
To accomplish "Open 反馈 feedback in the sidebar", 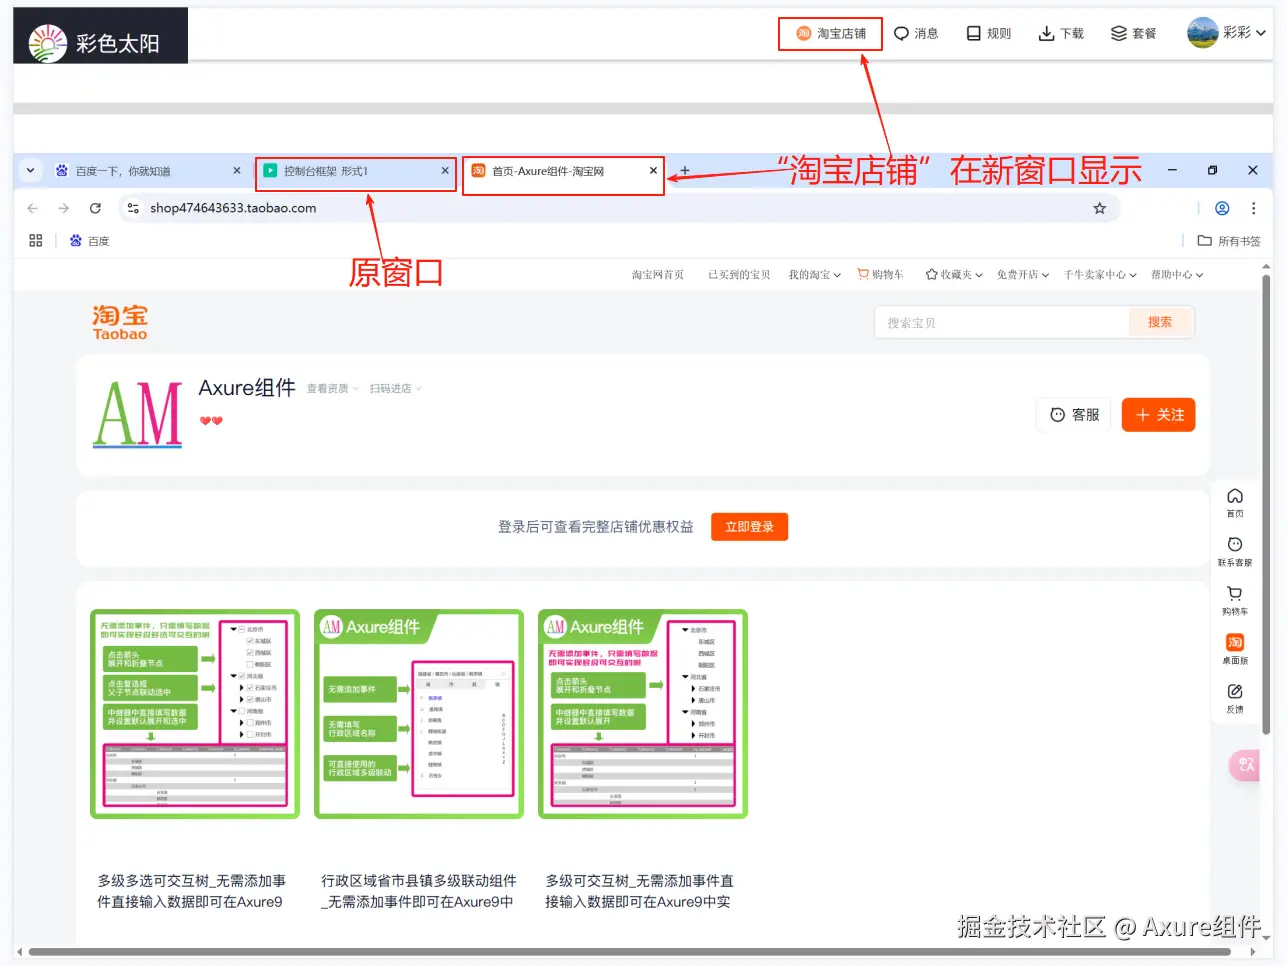I will click(x=1235, y=698).
